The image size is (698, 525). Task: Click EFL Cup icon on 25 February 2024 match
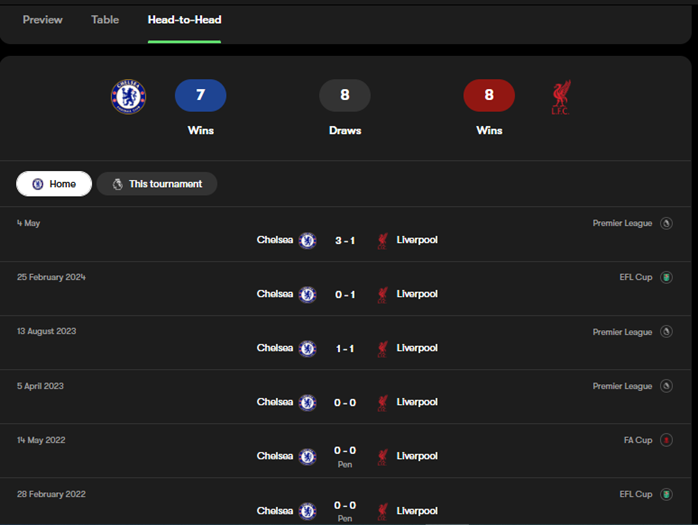tap(666, 278)
